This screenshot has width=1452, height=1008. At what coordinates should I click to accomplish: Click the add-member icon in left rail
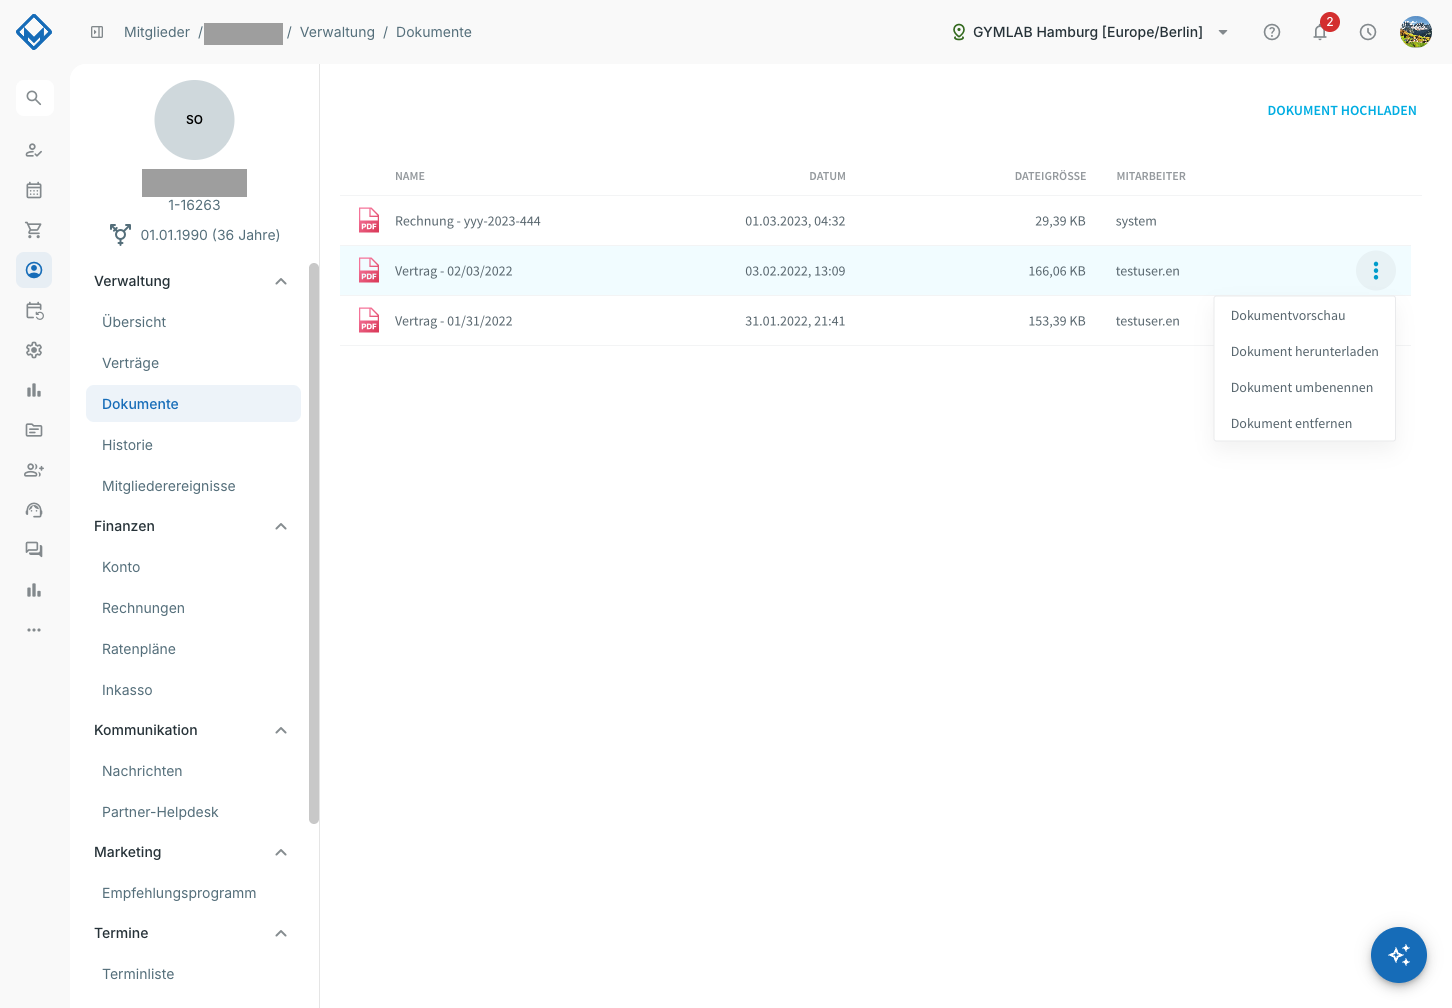(x=34, y=470)
